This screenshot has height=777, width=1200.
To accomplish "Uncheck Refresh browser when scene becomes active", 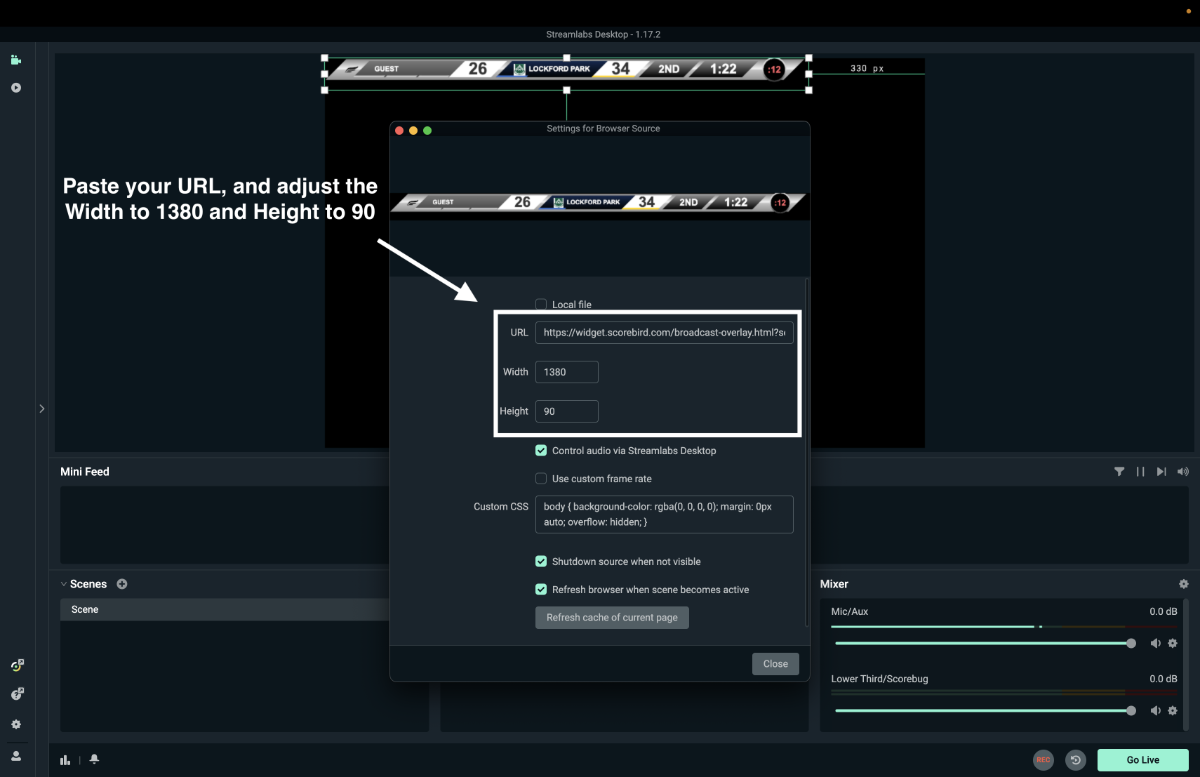I will 541,590.
